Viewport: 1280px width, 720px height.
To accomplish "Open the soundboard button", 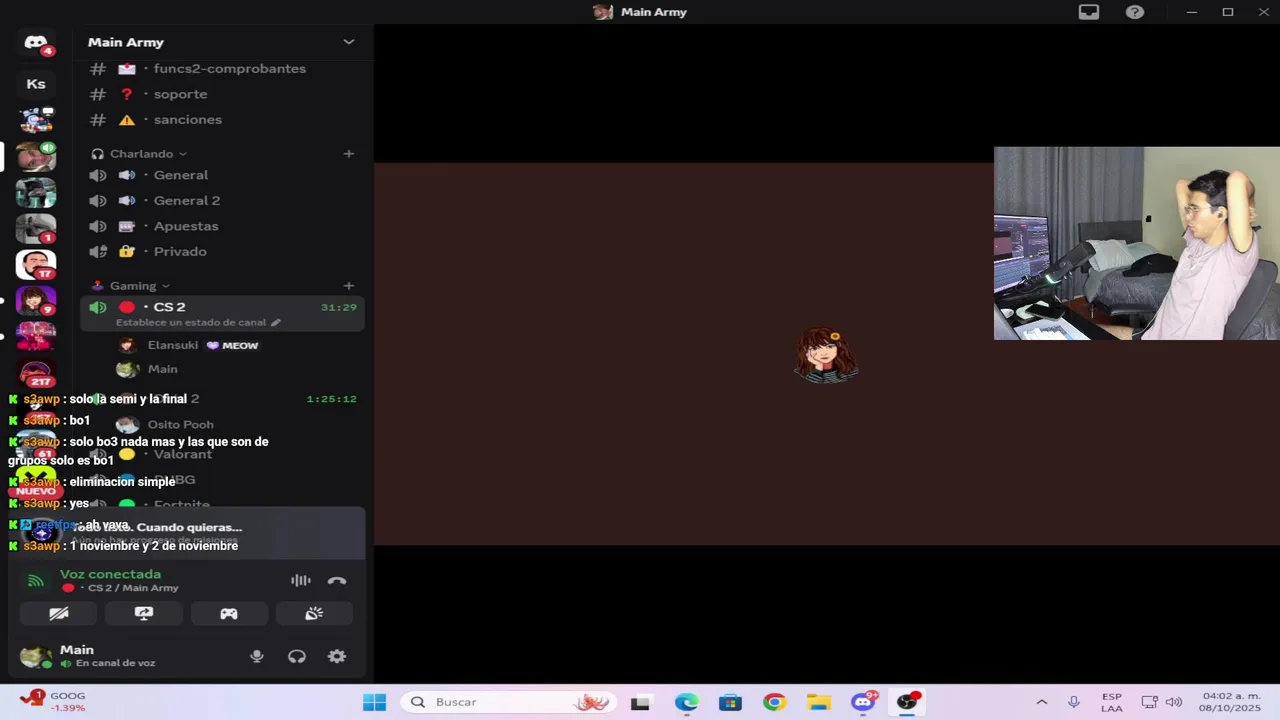I will tap(314, 614).
